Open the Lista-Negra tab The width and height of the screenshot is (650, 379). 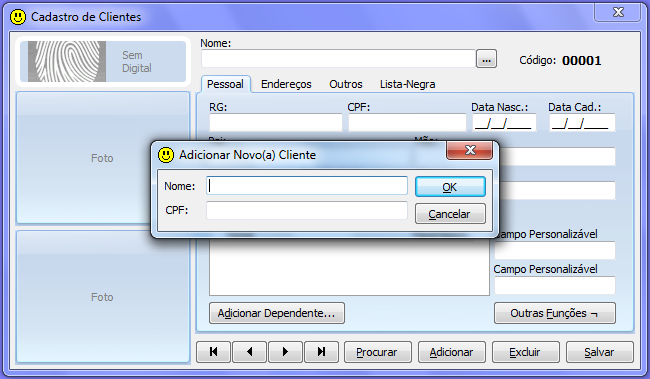coord(407,84)
